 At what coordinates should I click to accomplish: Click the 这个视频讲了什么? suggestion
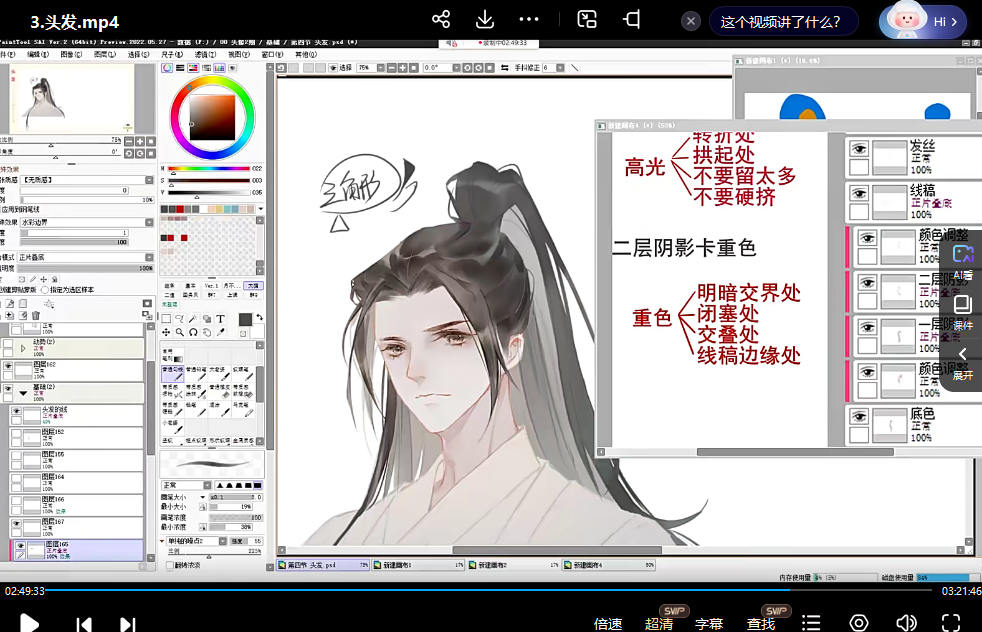[780, 21]
